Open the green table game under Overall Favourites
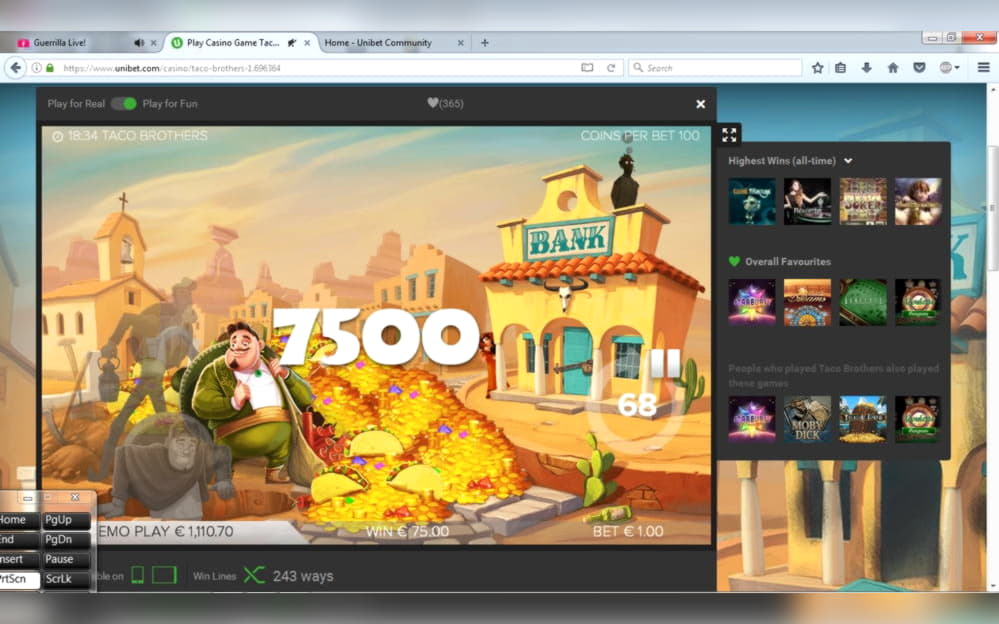 pos(863,302)
